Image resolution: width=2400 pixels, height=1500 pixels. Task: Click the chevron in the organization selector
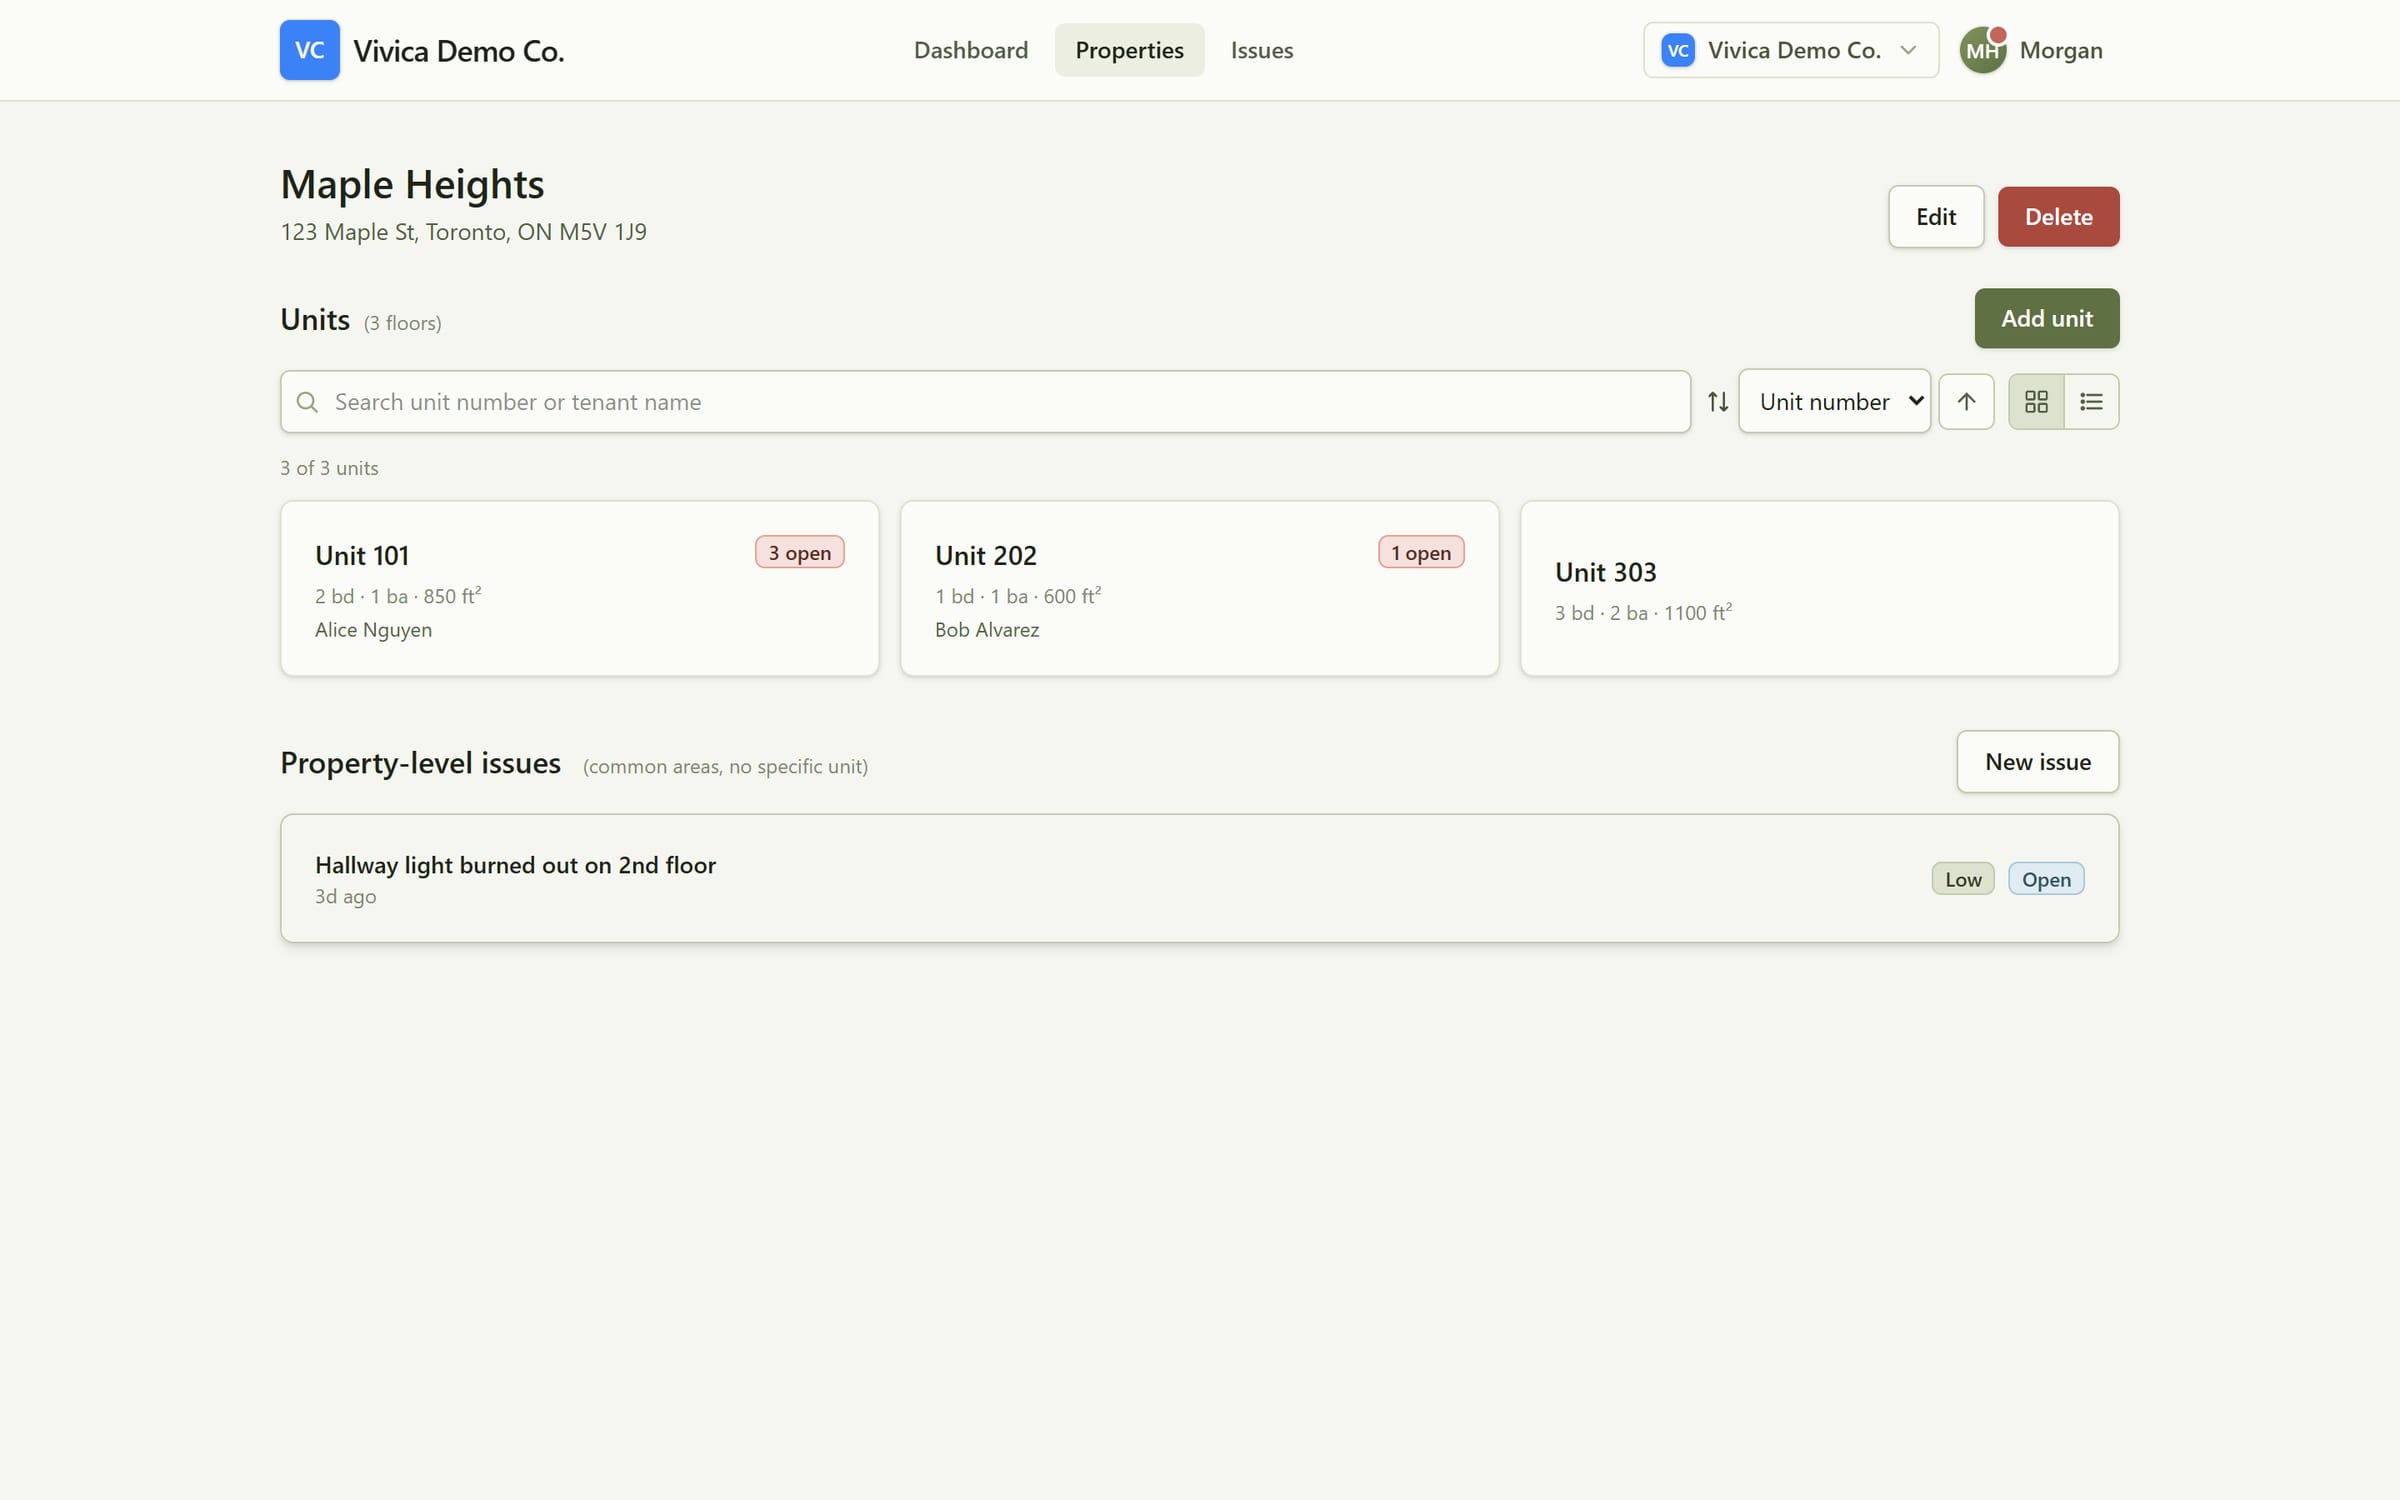(x=1908, y=50)
